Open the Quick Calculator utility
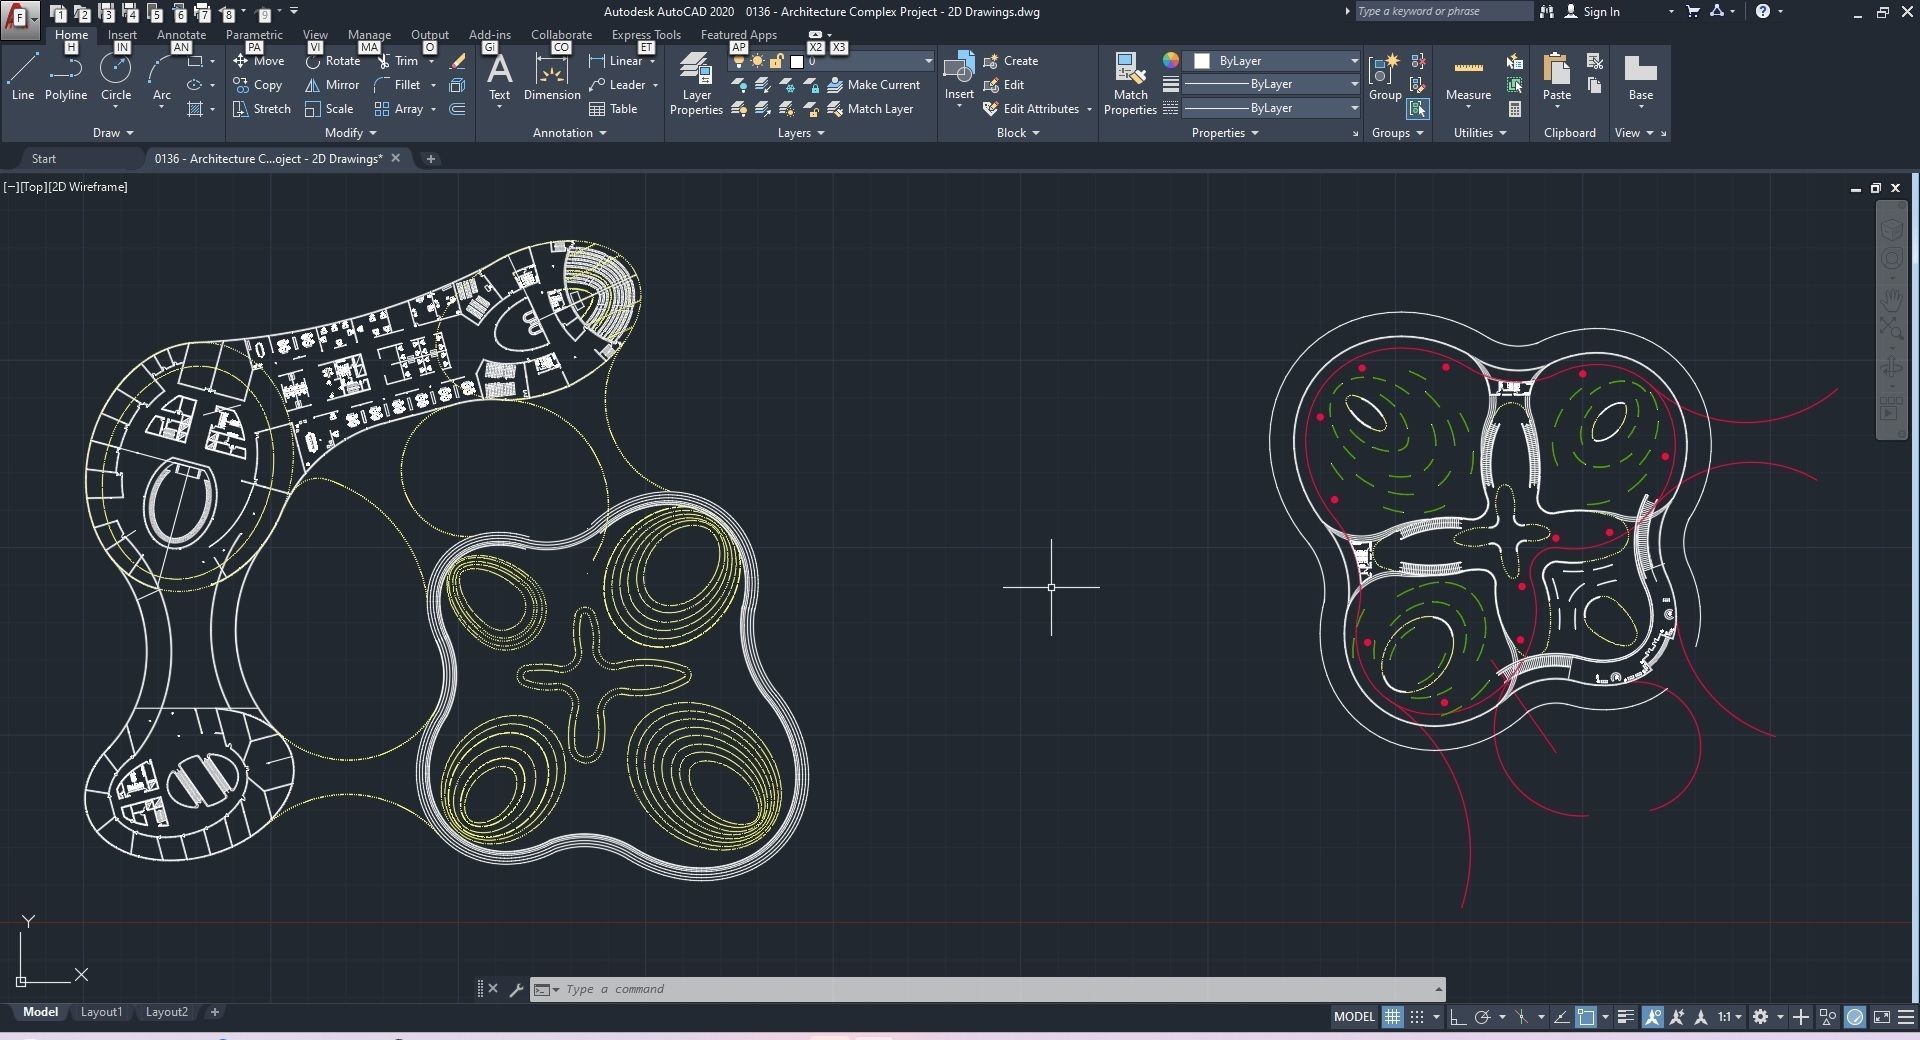The height and width of the screenshot is (1040, 1920). click(1515, 109)
